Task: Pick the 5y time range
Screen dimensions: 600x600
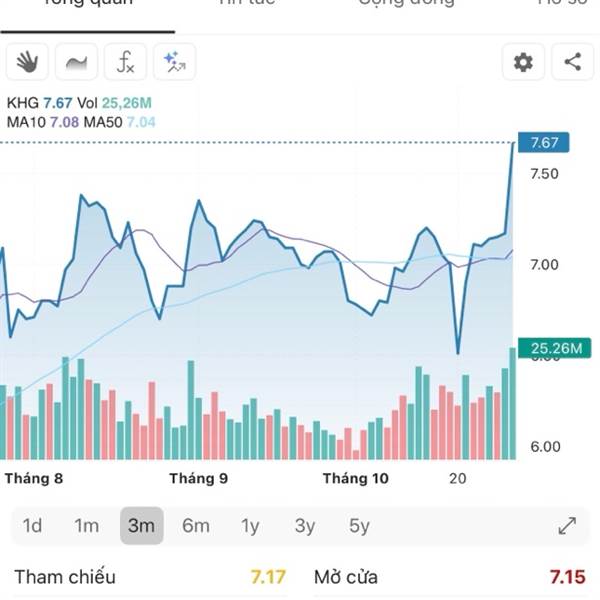Action: tap(359, 526)
